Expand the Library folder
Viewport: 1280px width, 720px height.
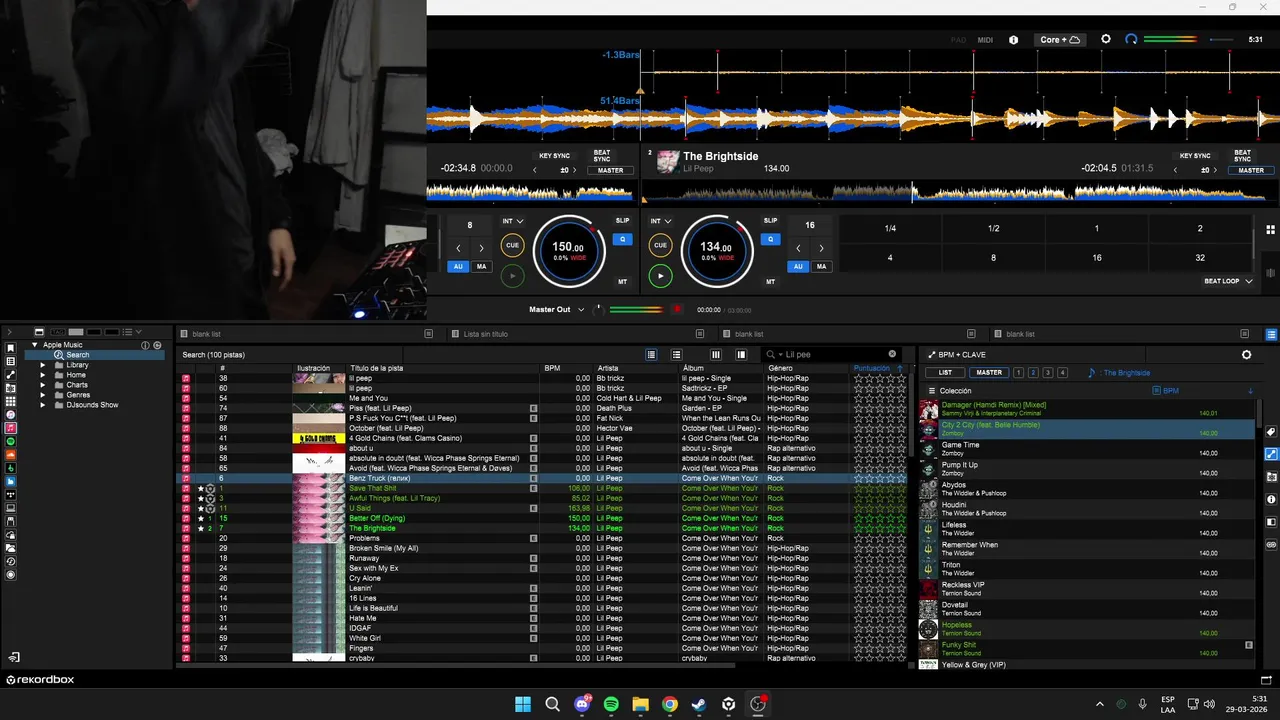click(43, 365)
